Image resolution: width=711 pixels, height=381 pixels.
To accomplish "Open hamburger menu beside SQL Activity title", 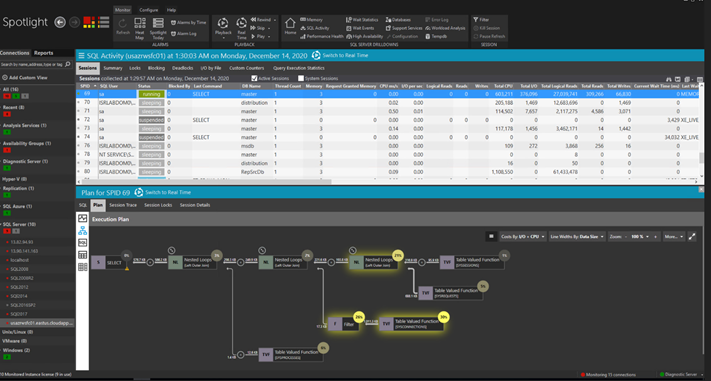I will 81,56.
